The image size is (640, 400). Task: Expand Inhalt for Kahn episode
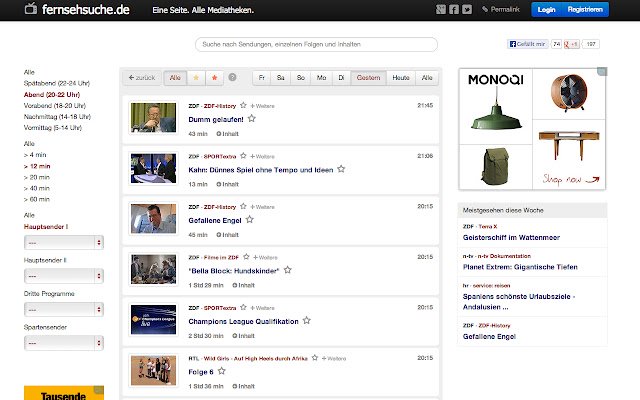pyautogui.click(x=227, y=184)
